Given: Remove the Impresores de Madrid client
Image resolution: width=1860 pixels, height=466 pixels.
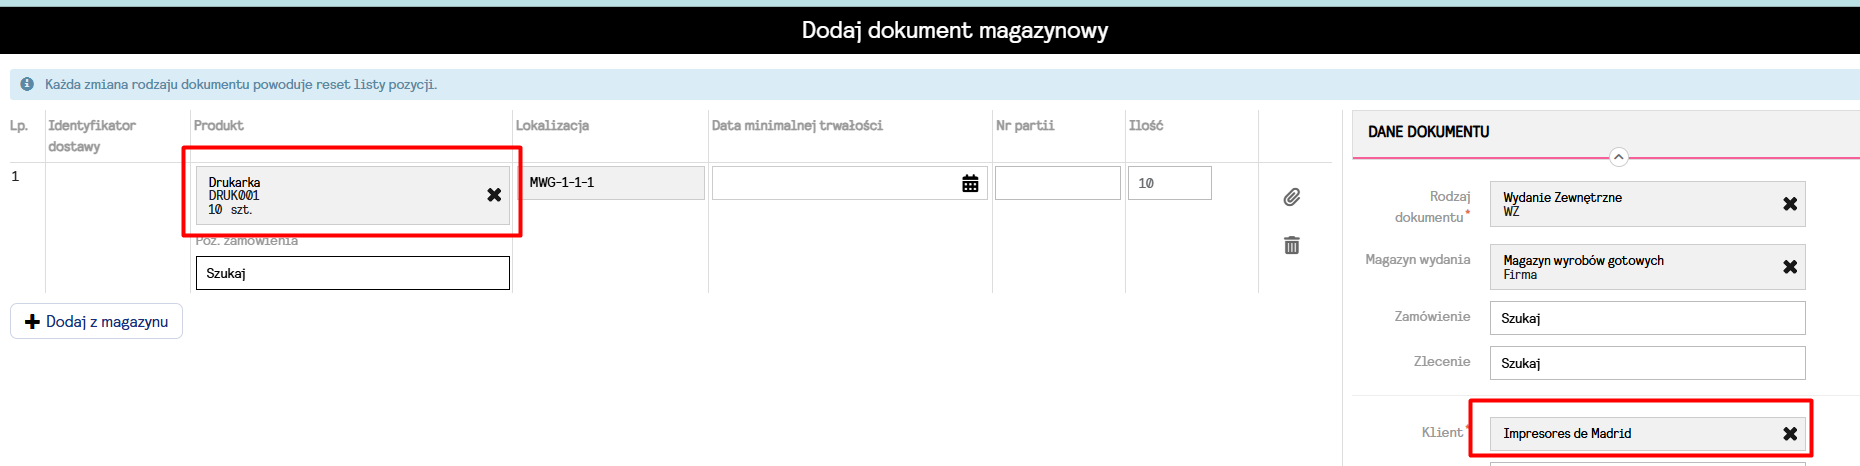Looking at the screenshot, I should click(1790, 434).
